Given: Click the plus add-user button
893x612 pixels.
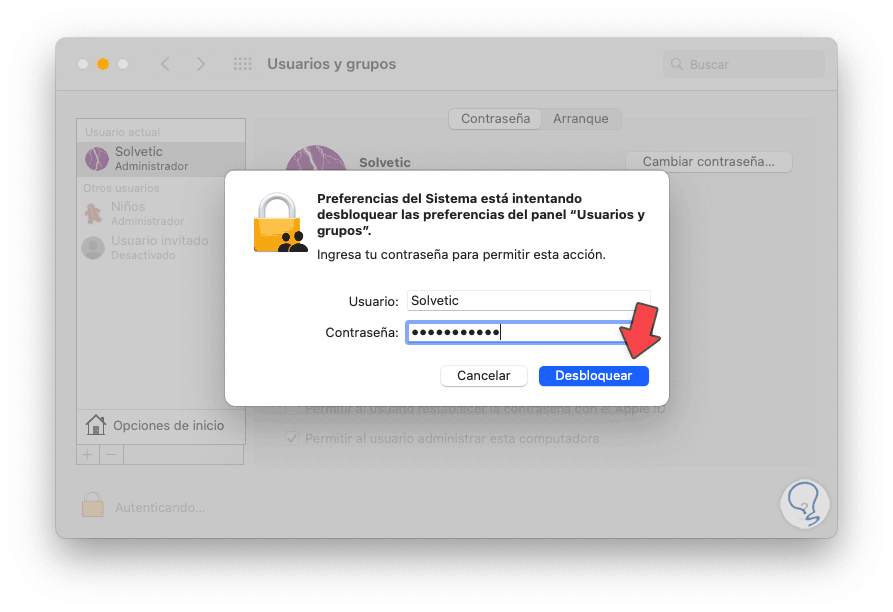Looking at the screenshot, I should tap(88, 455).
